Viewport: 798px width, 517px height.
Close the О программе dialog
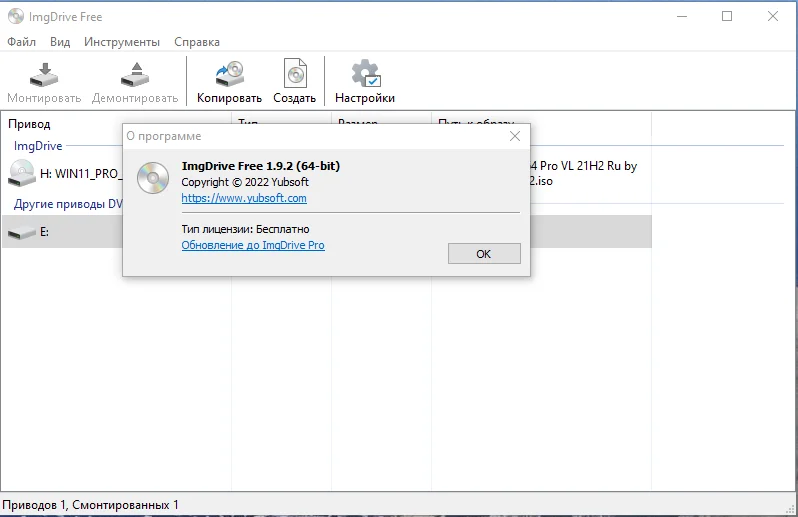coord(515,136)
